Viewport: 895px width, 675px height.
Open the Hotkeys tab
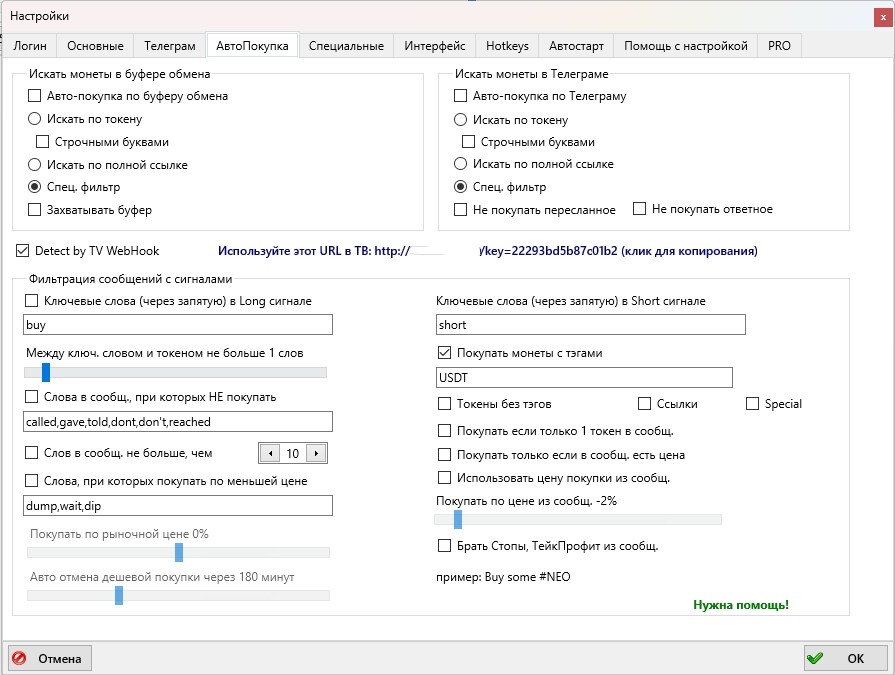click(507, 46)
